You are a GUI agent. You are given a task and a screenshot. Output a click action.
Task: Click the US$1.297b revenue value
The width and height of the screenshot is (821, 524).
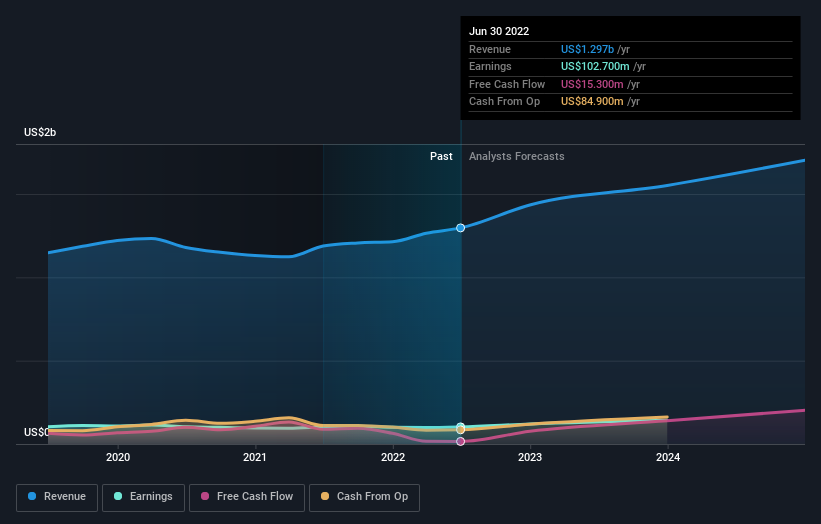click(x=587, y=49)
